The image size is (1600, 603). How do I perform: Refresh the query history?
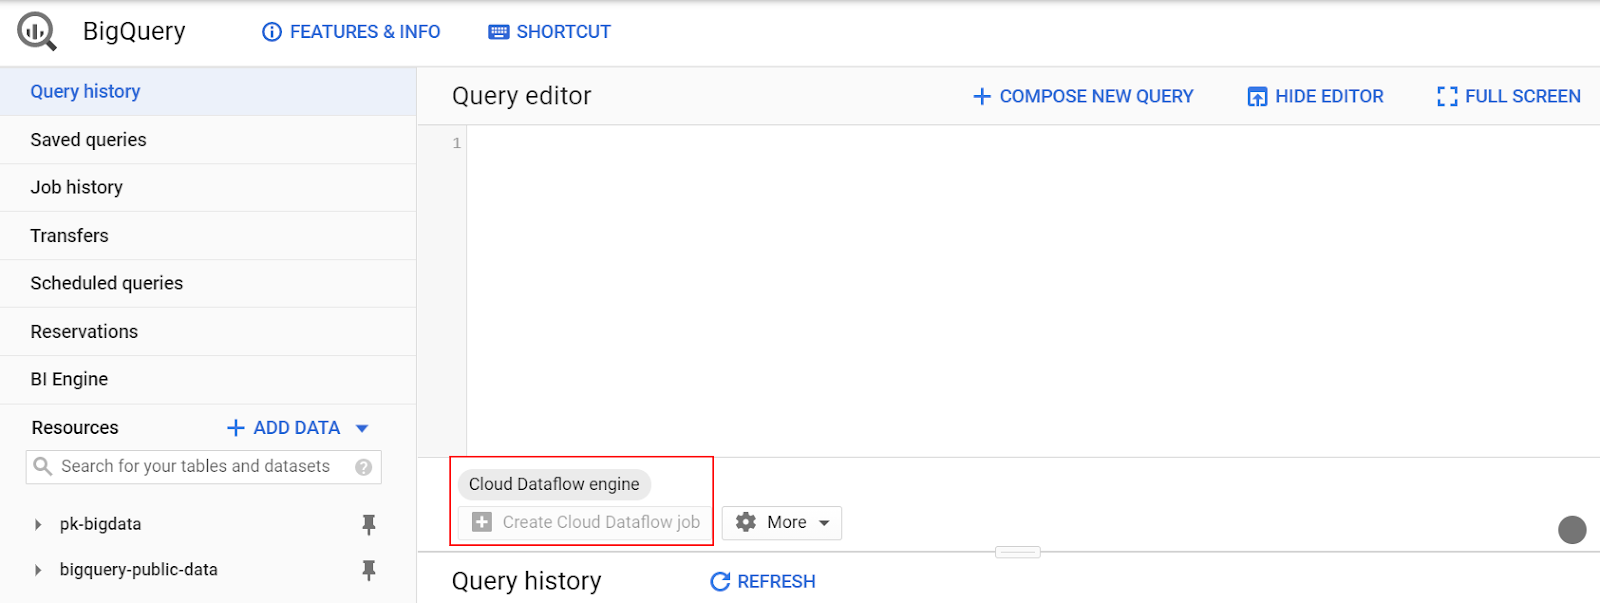[763, 581]
